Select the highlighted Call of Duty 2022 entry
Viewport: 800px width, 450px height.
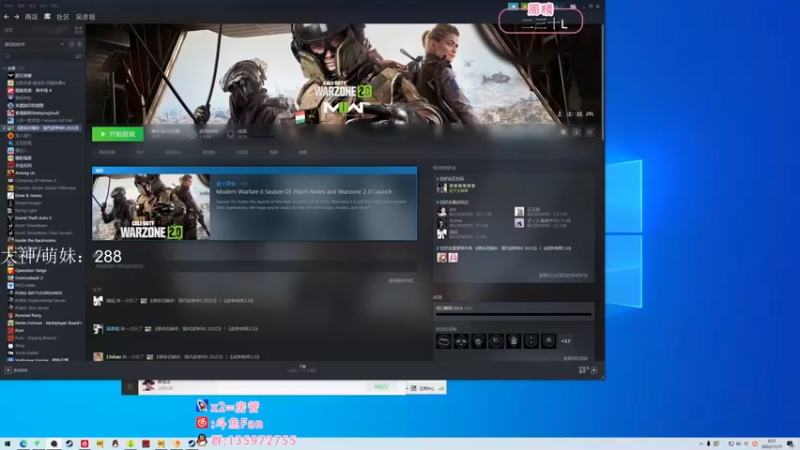point(43,128)
